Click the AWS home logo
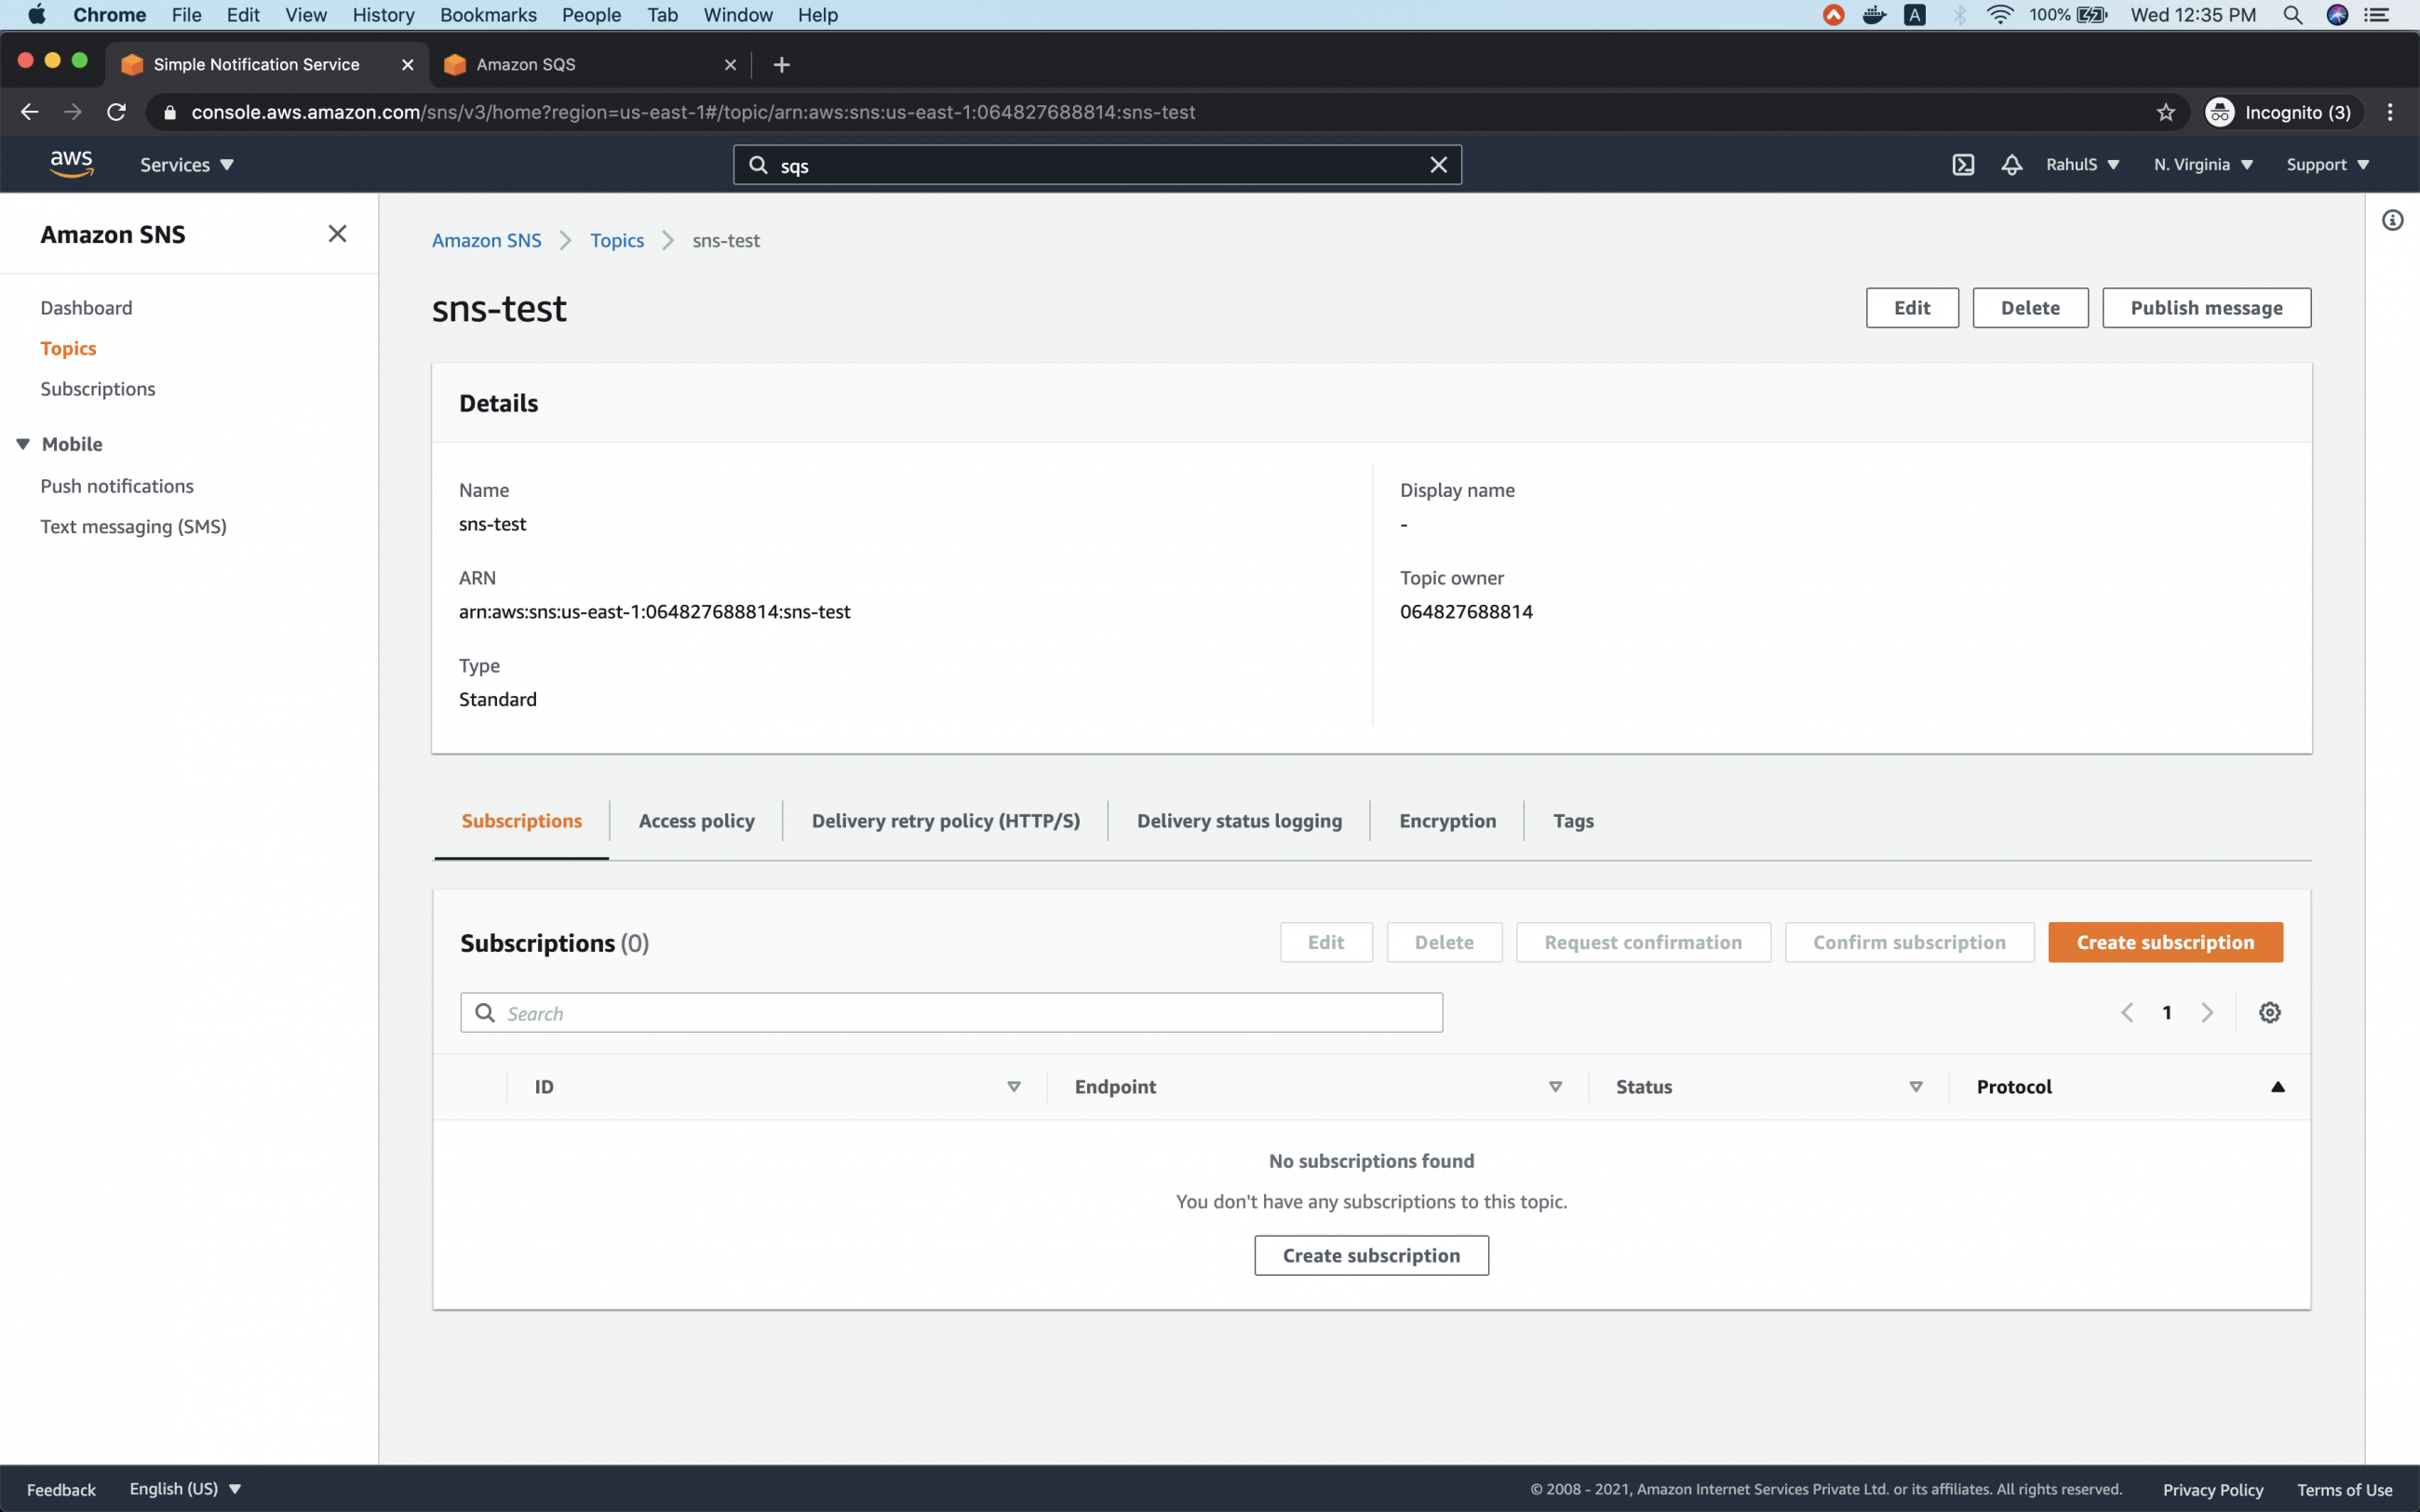 coord(70,163)
